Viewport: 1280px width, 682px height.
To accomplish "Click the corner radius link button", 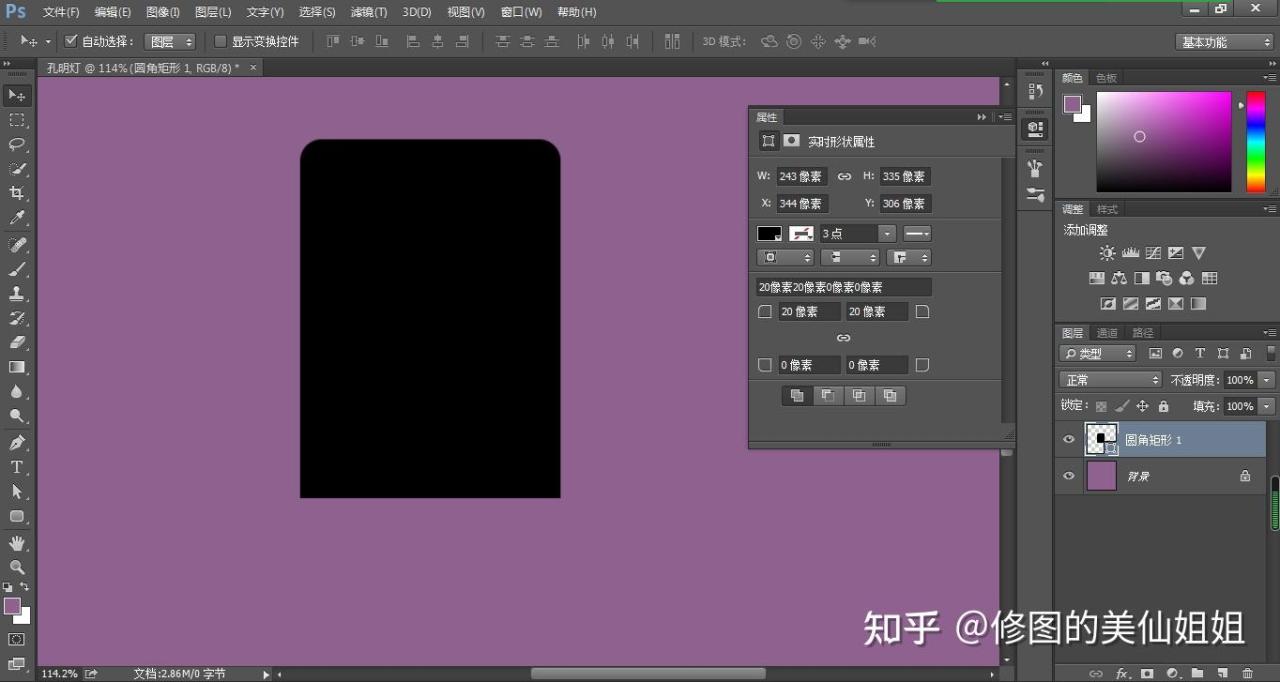I will click(843, 338).
